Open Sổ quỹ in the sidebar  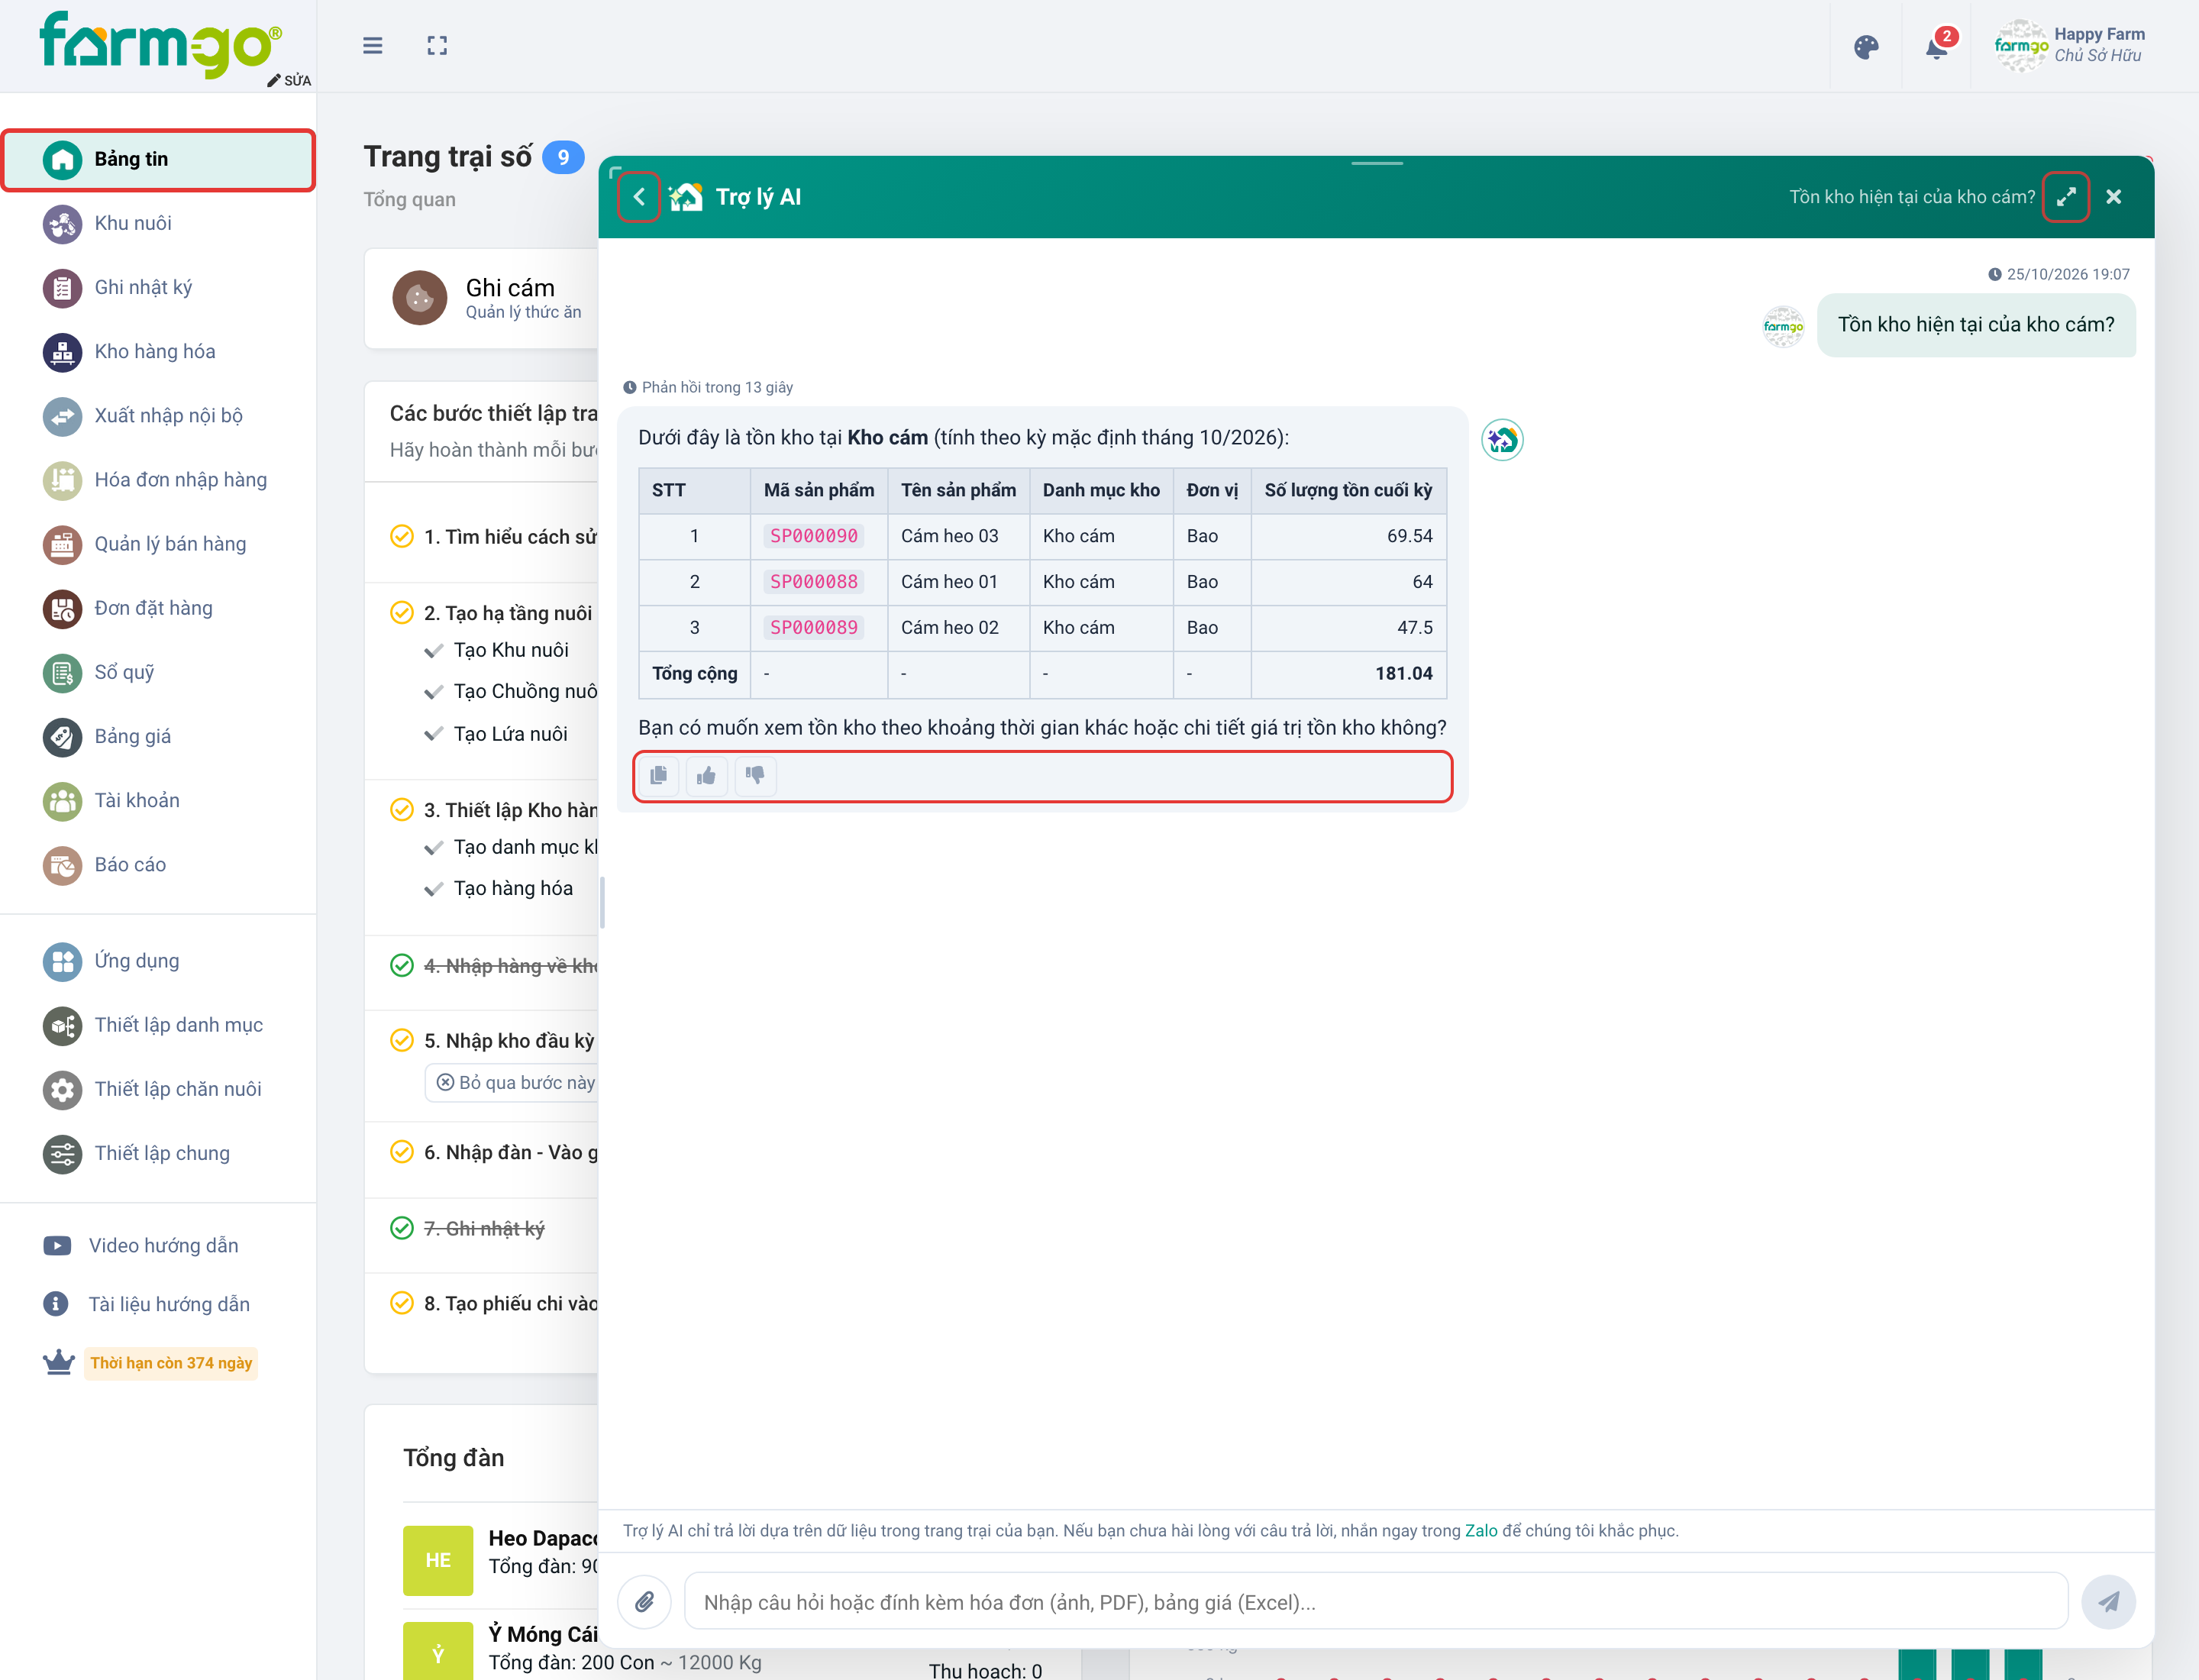click(158, 672)
